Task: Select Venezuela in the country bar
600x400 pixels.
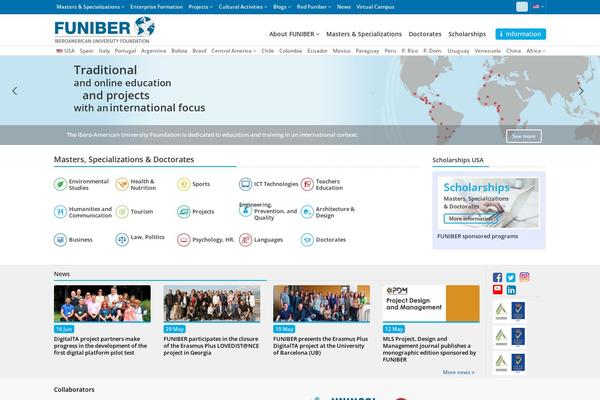Action: 488,51
